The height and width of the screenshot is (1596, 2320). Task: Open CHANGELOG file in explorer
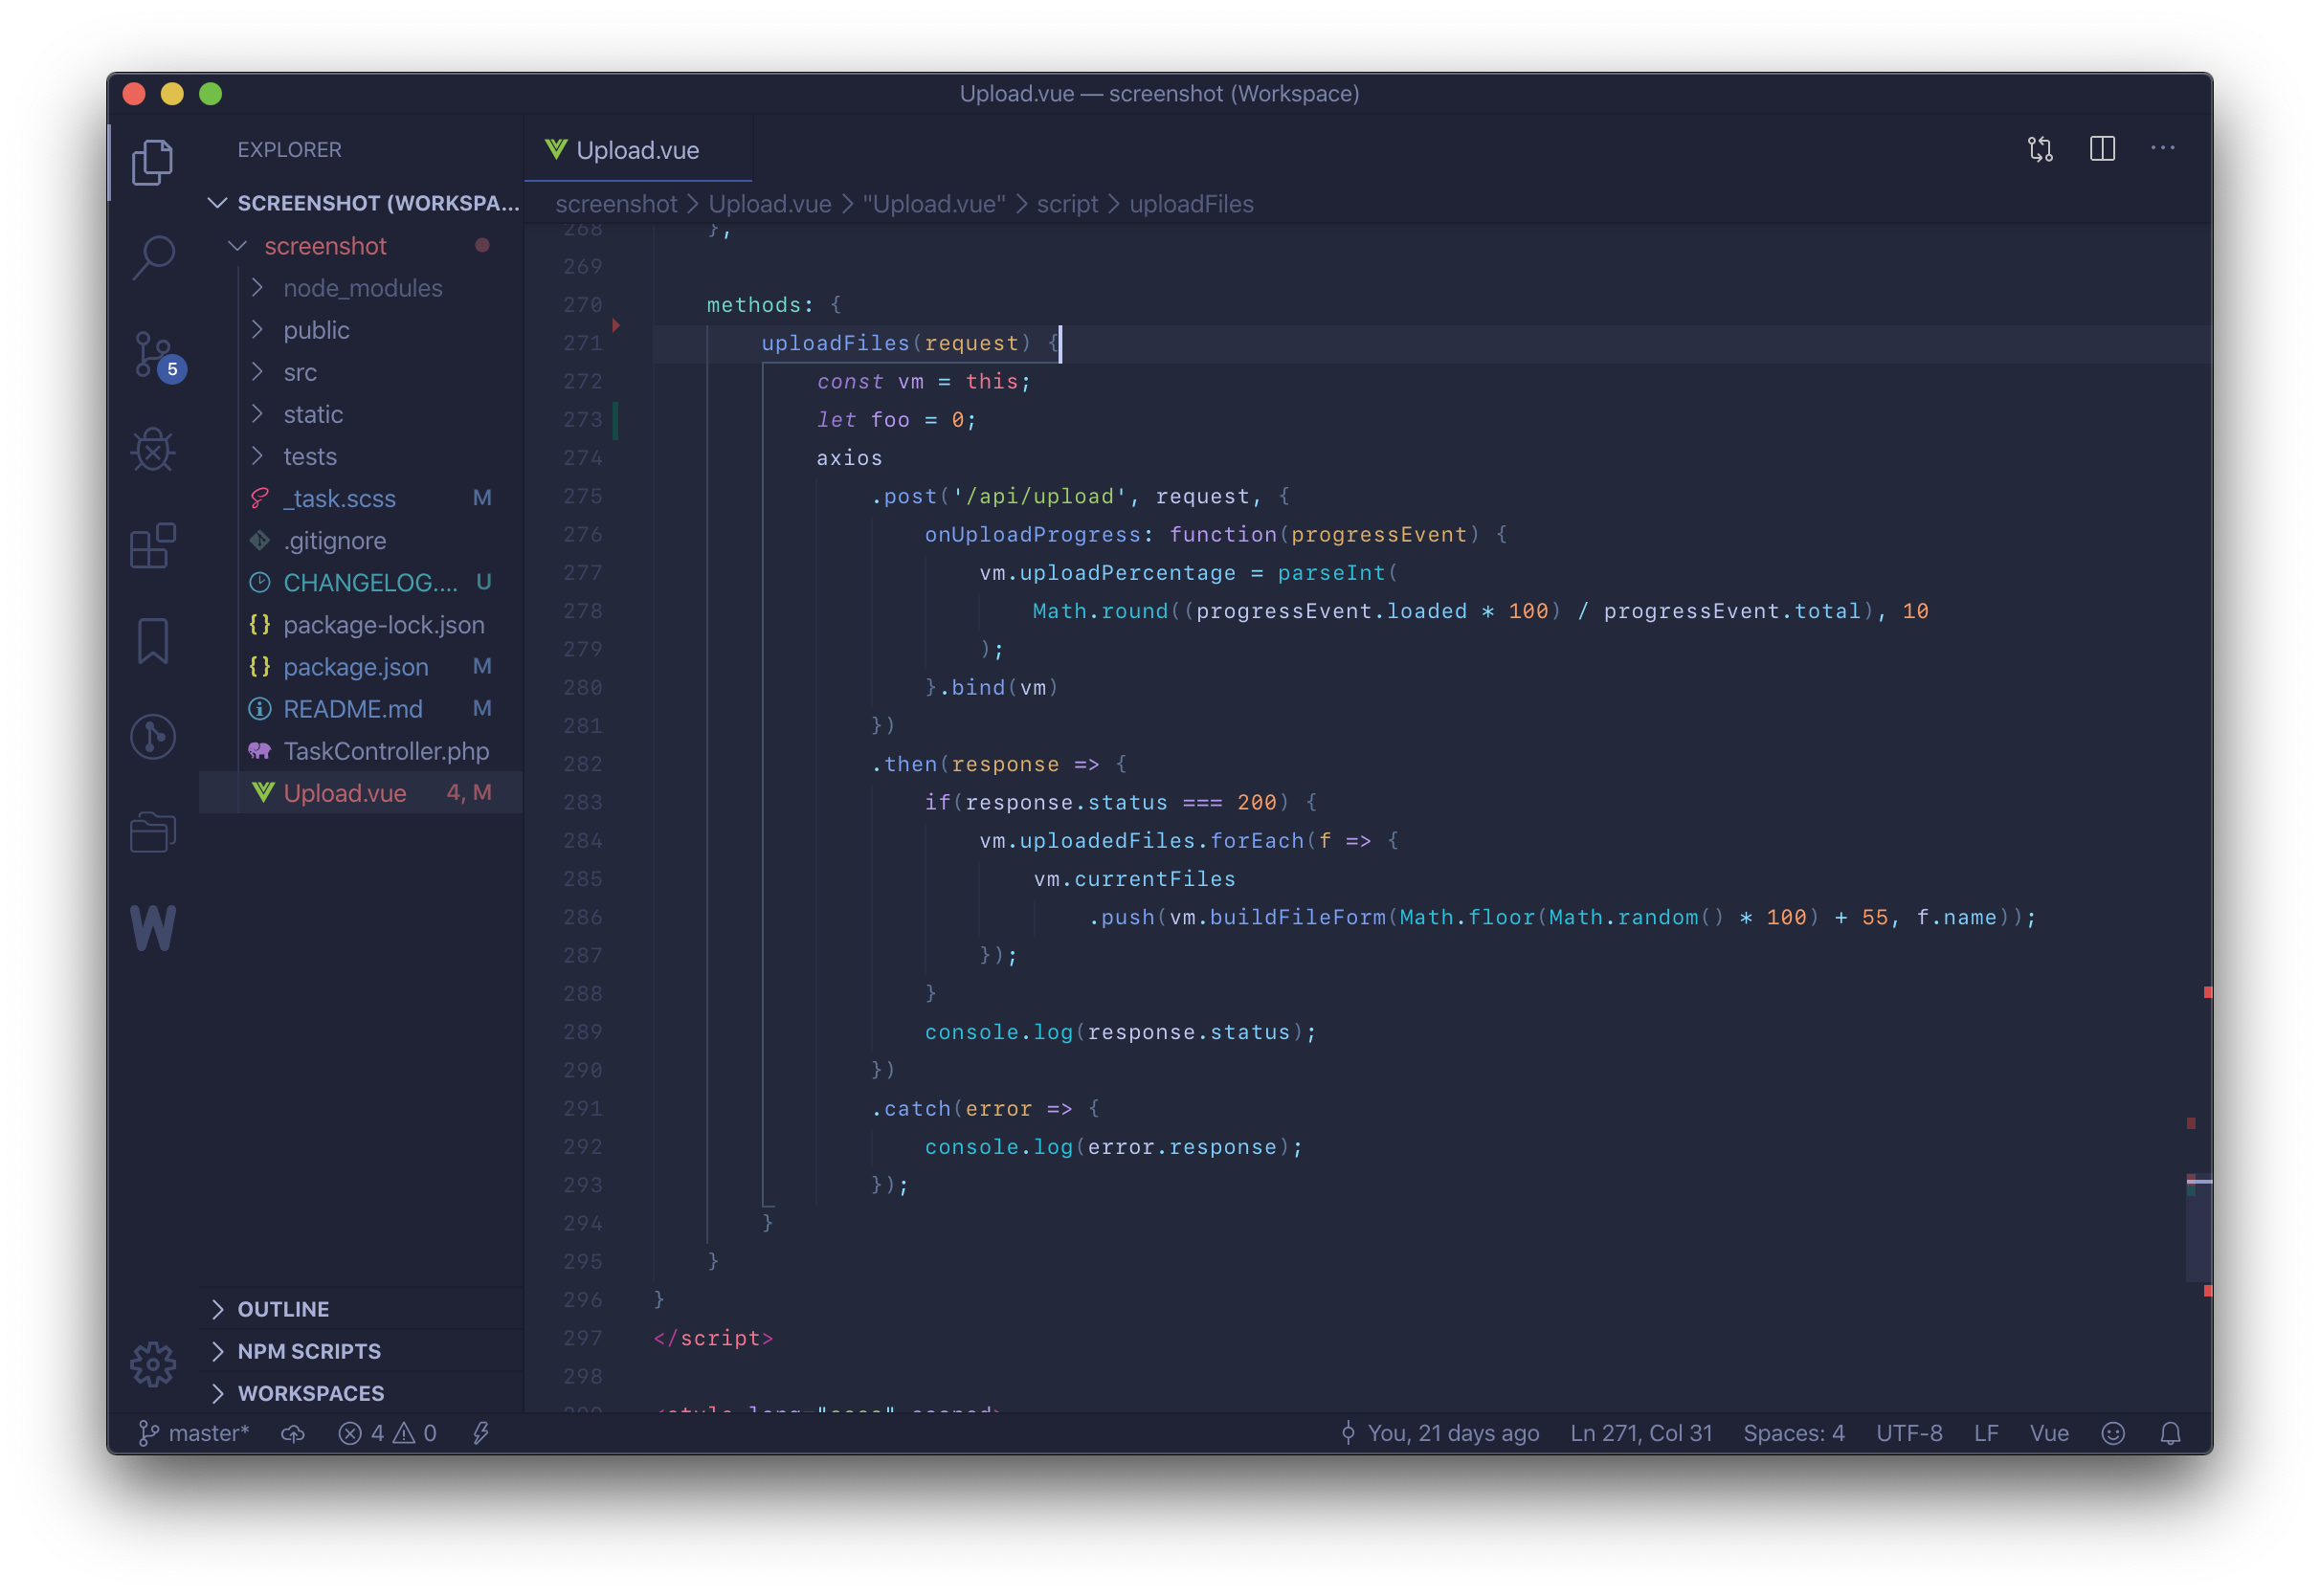coord(361,582)
